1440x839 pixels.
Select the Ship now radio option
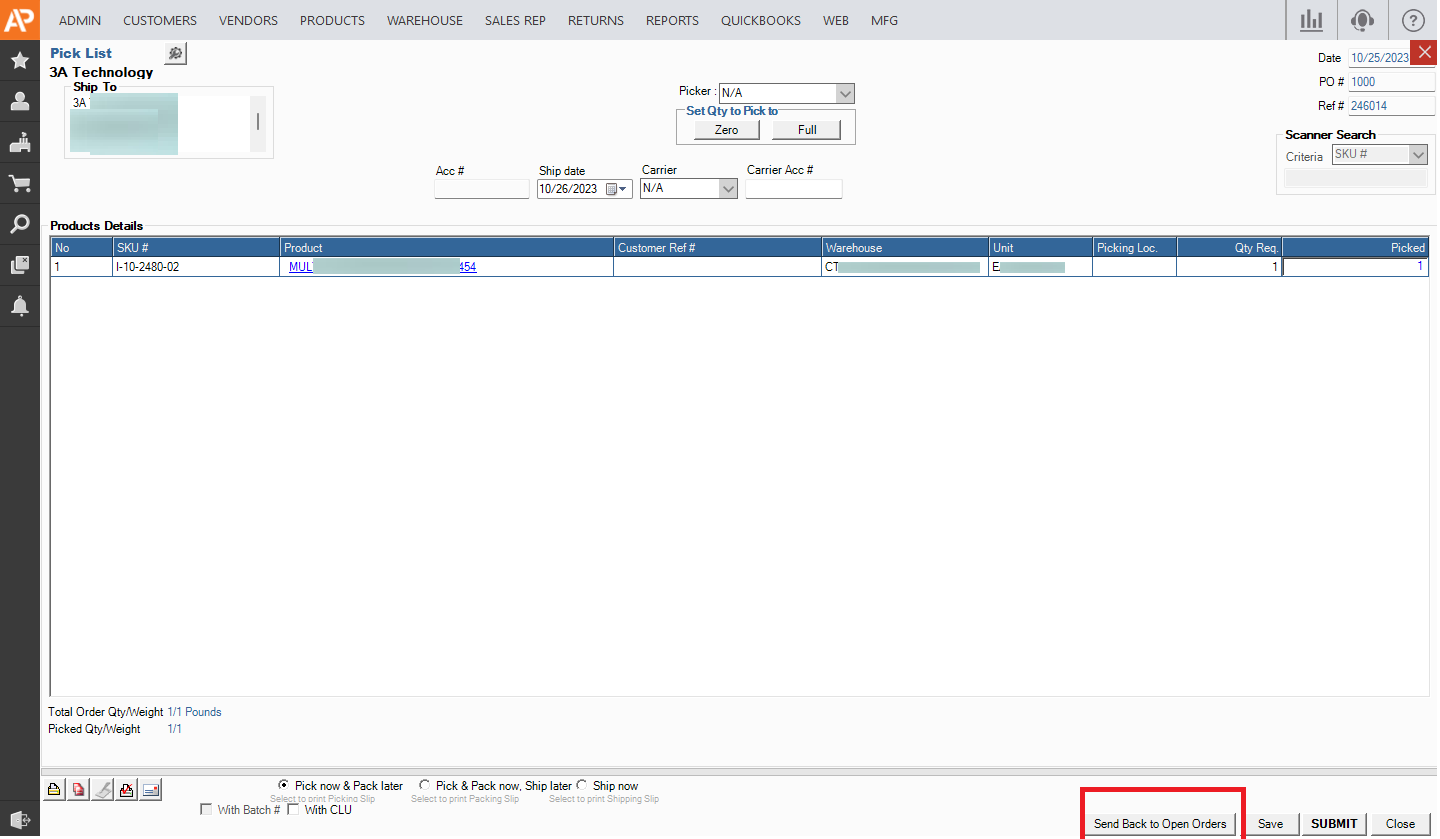point(582,786)
